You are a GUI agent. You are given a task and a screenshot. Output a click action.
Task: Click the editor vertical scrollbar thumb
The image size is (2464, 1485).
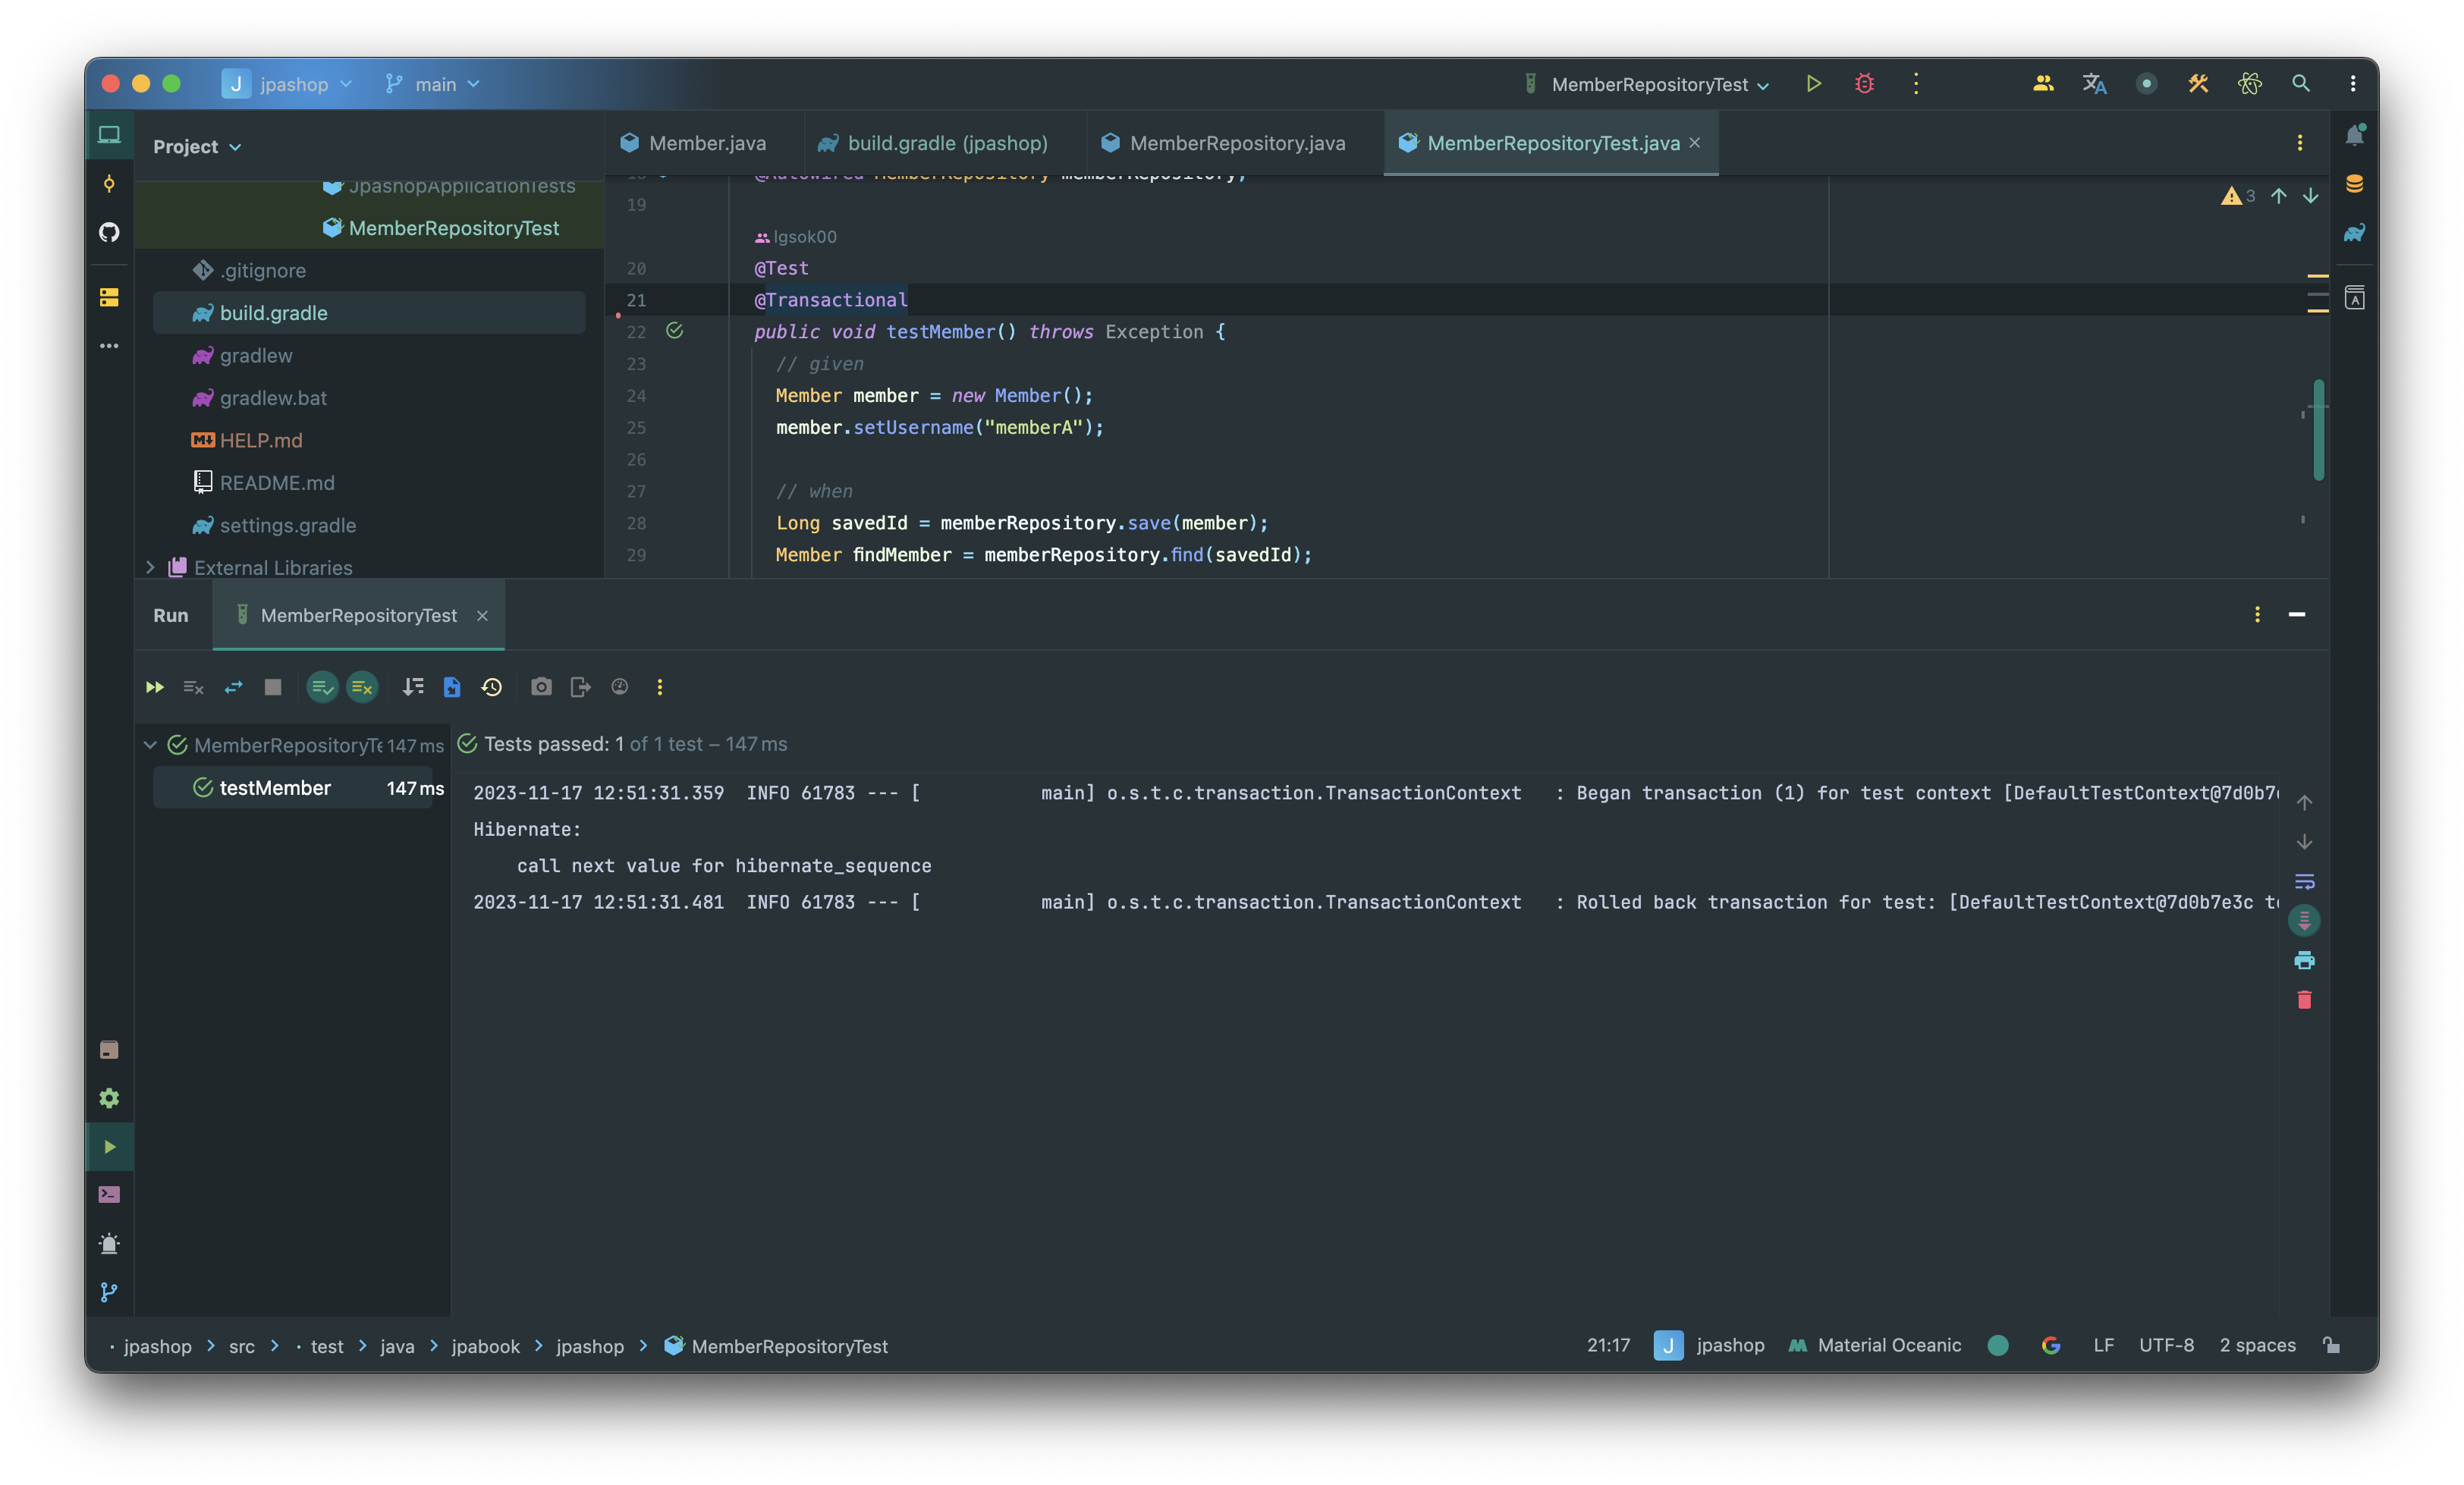(x=2318, y=430)
